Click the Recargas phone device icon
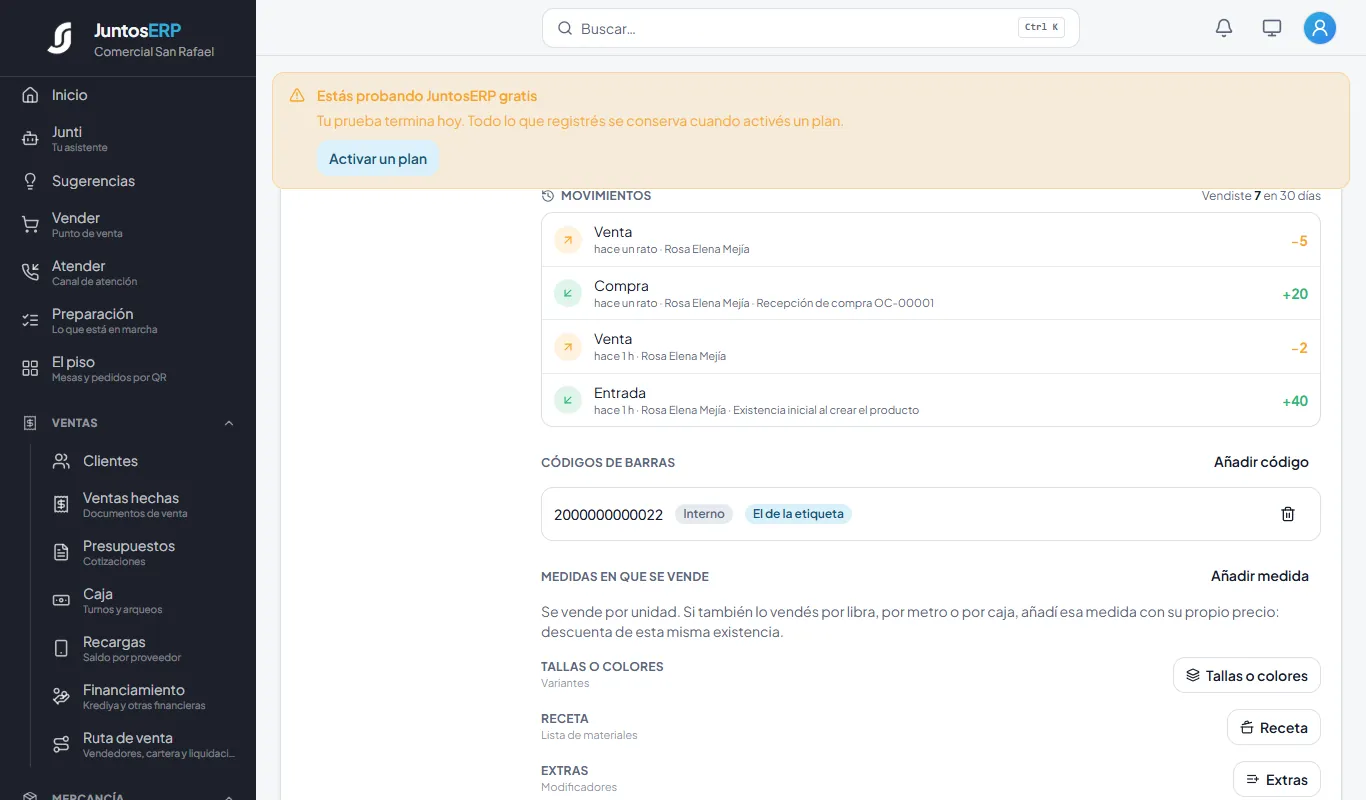The width and height of the screenshot is (1366, 800). click(x=61, y=649)
